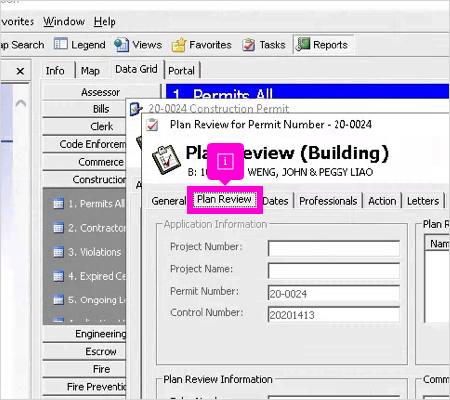Click the grid icon beside 3. Violations
Image resolution: width=450 pixels, height=400 pixels.
[58, 252]
